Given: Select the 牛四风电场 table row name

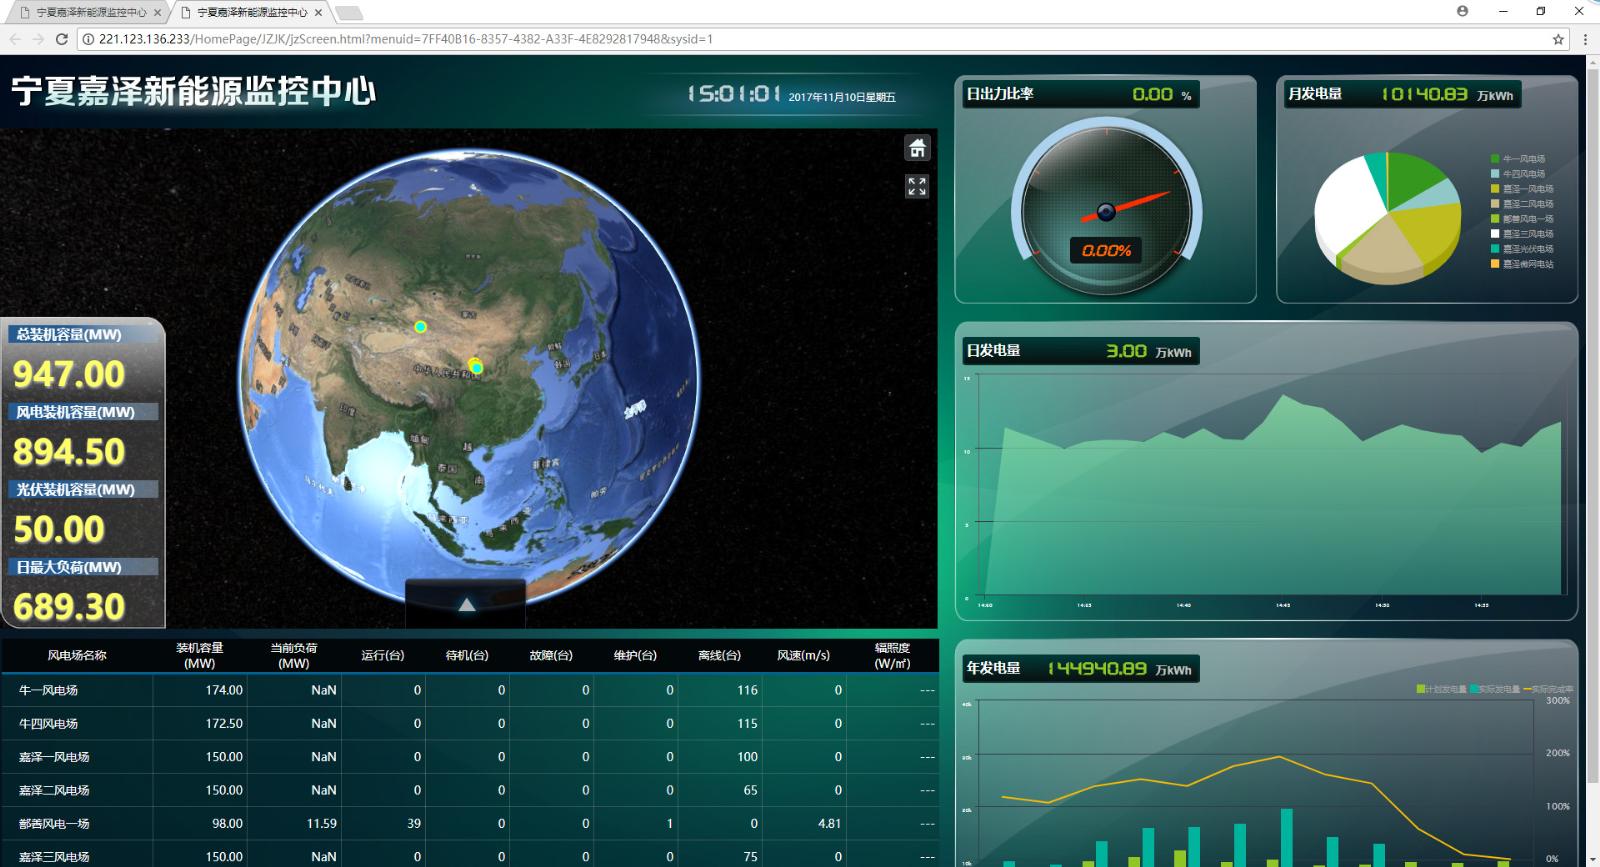Looking at the screenshot, I should 48,723.
